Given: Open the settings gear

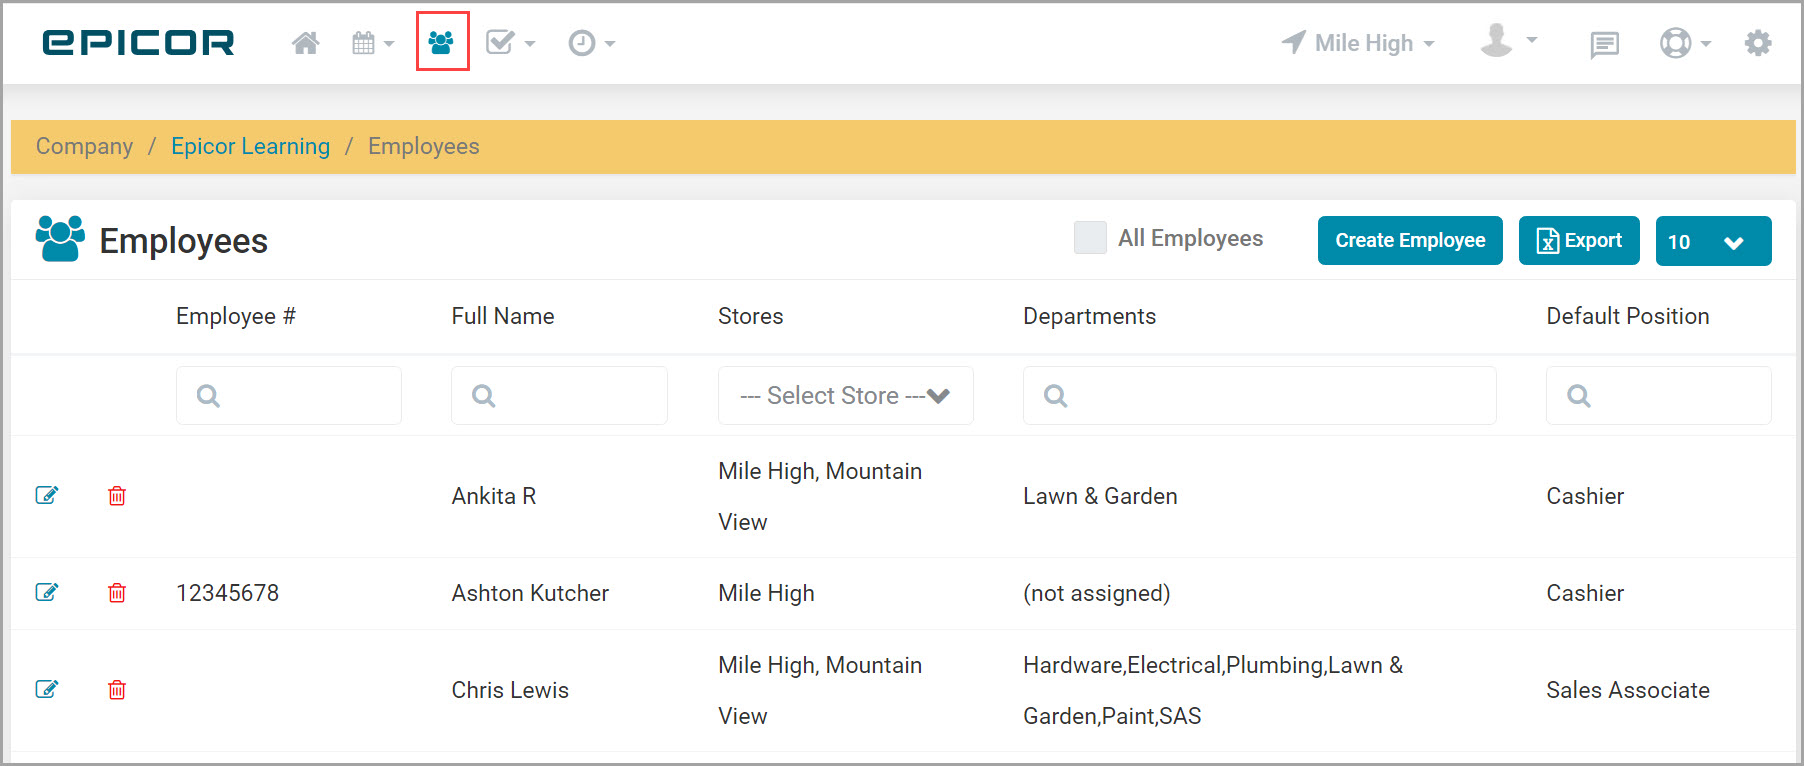Looking at the screenshot, I should click(x=1757, y=43).
